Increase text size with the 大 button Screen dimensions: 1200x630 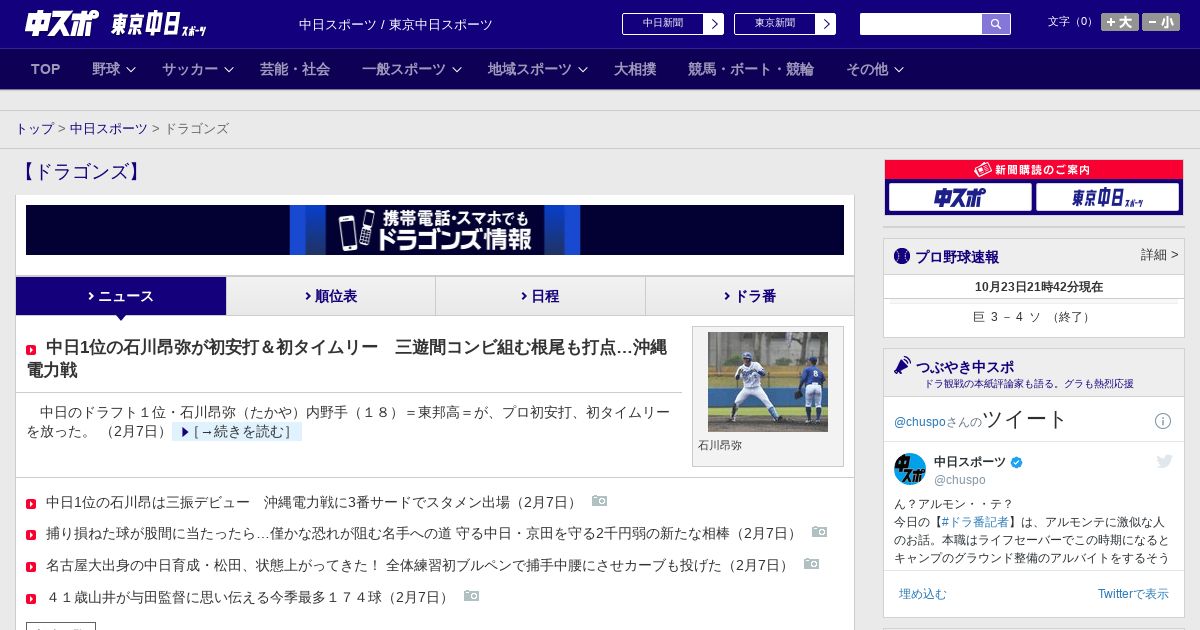click(1120, 22)
